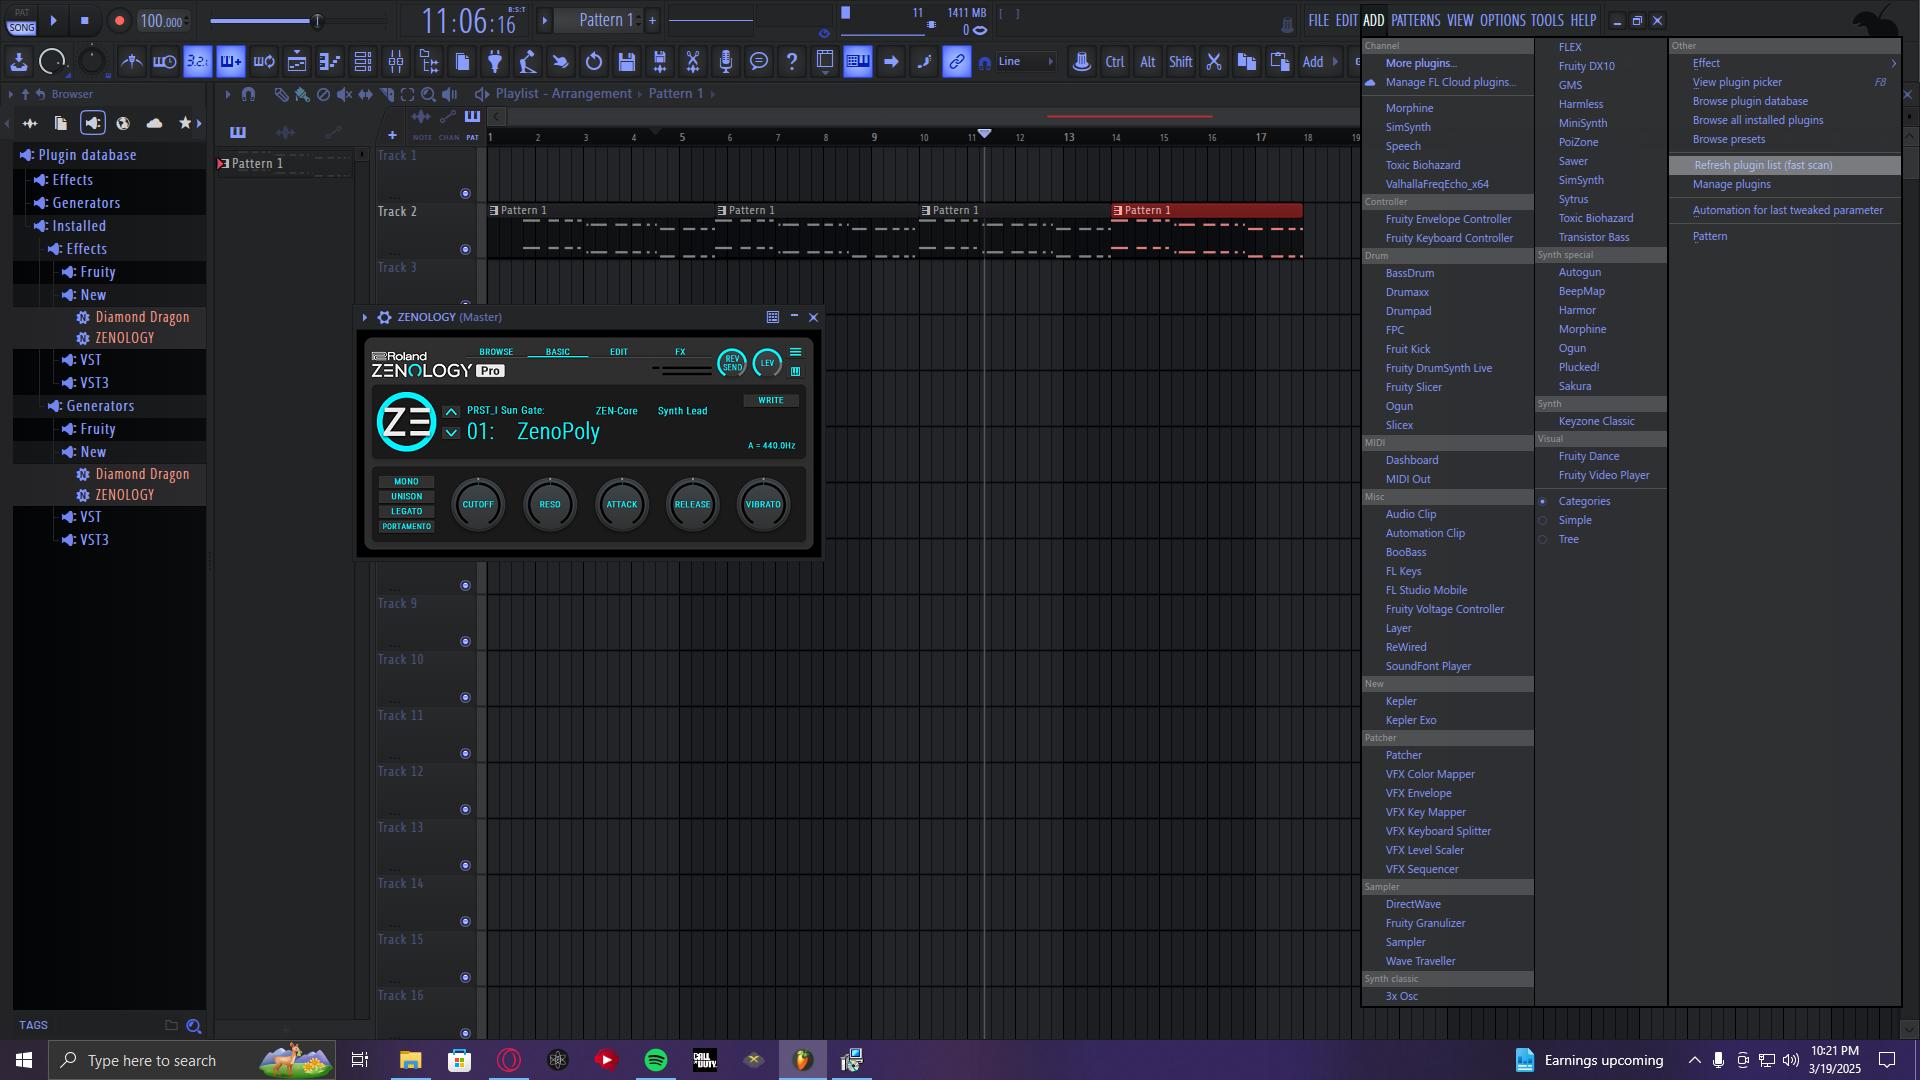This screenshot has height=1080, width=1920.
Task: Click the metronome icon
Action: click(x=131, y=62)
